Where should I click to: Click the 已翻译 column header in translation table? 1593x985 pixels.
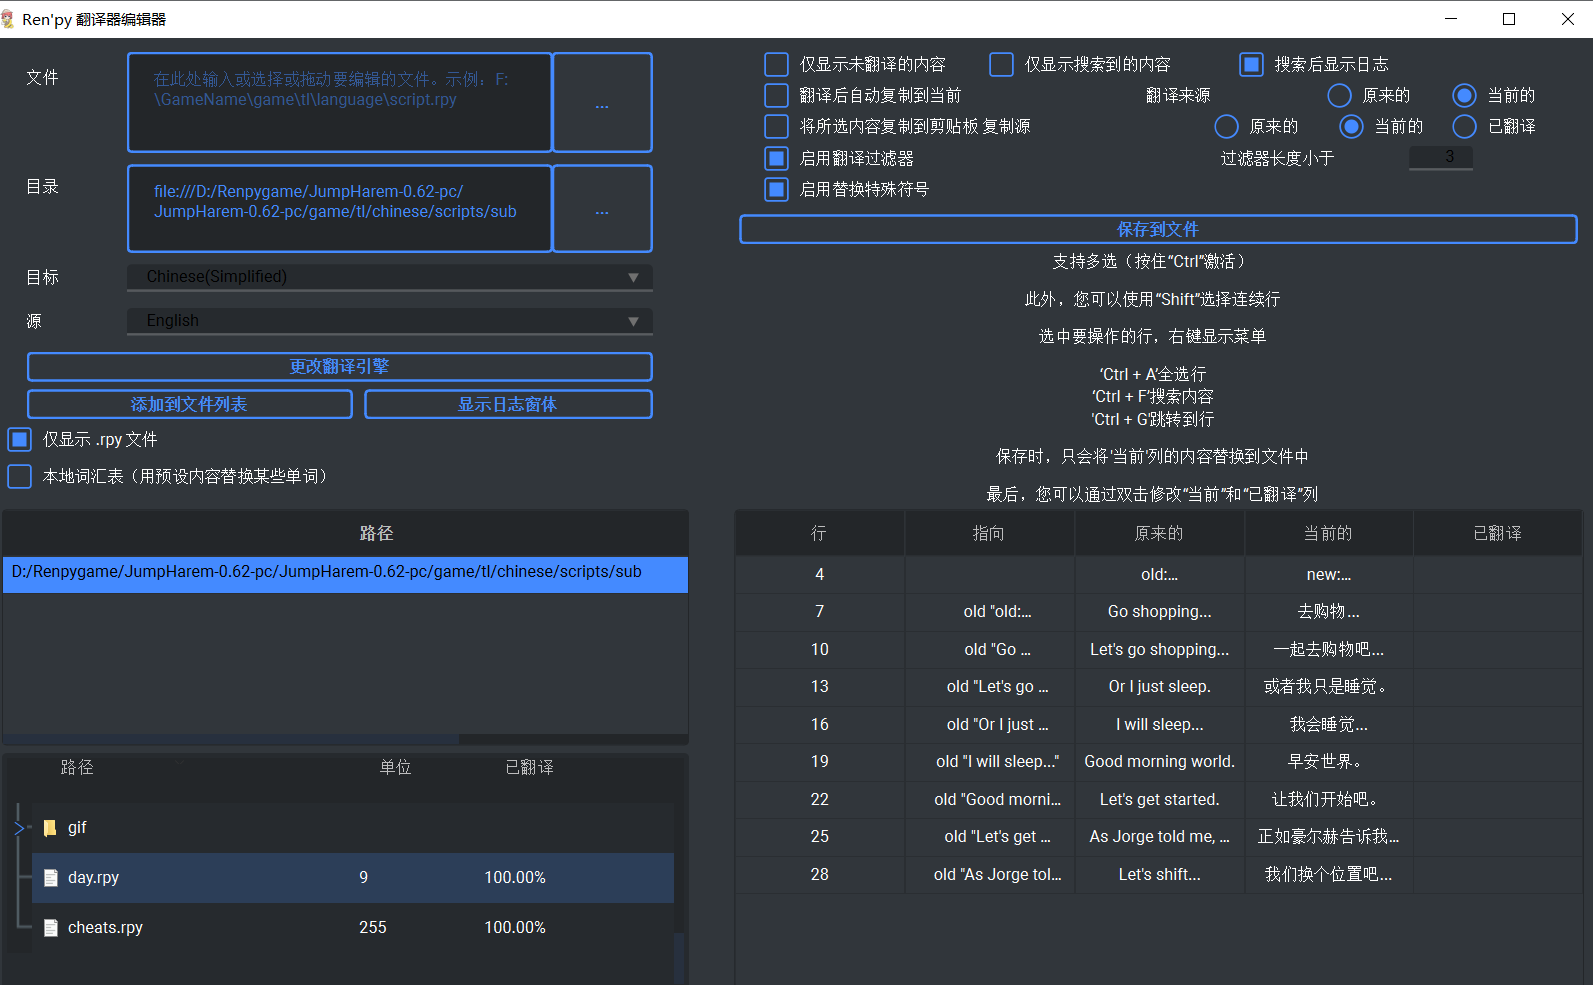[1498, 533]
